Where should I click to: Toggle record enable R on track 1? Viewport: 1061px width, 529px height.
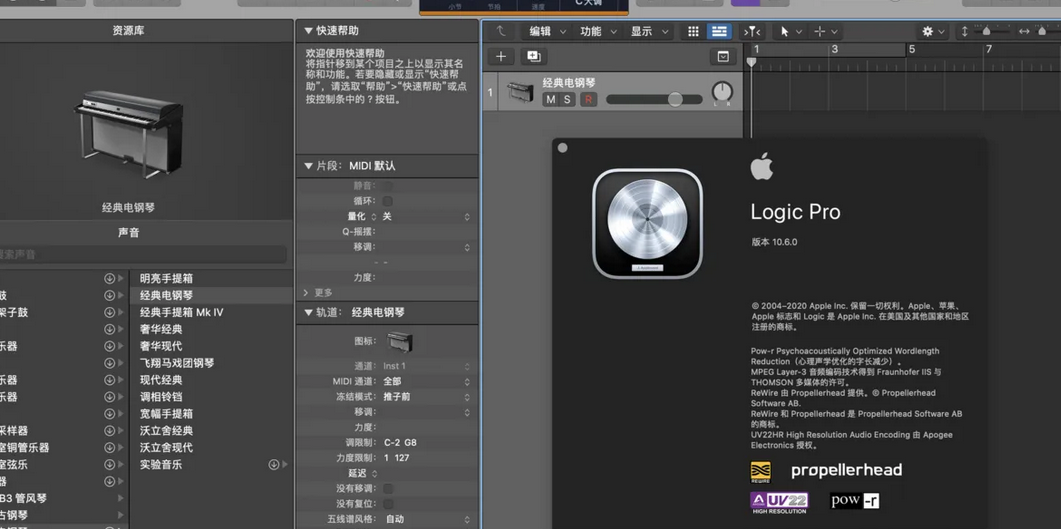point(588,99)
